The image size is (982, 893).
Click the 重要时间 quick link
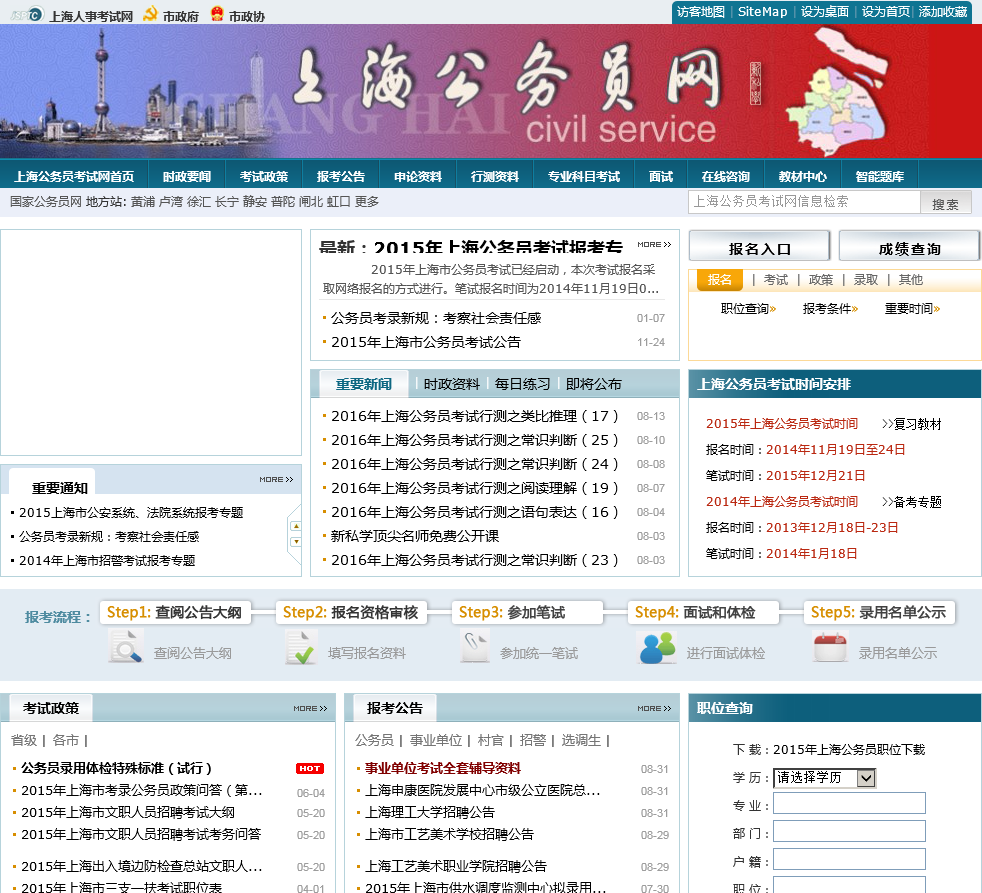click(912, 309)
